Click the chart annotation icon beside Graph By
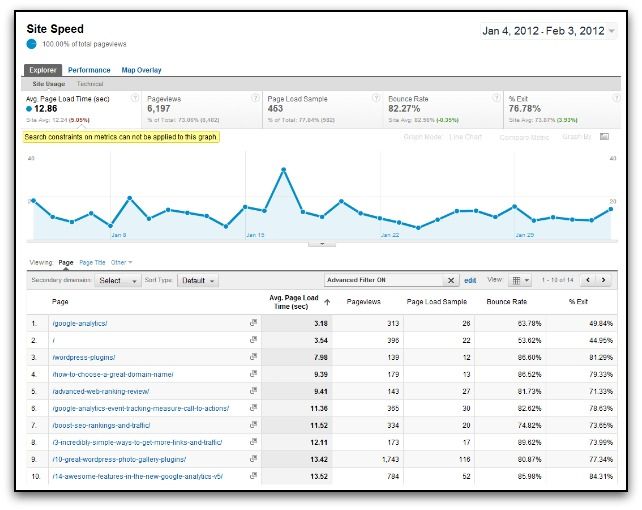This screenshot has height=510, width=642. (x=604, y=137)
